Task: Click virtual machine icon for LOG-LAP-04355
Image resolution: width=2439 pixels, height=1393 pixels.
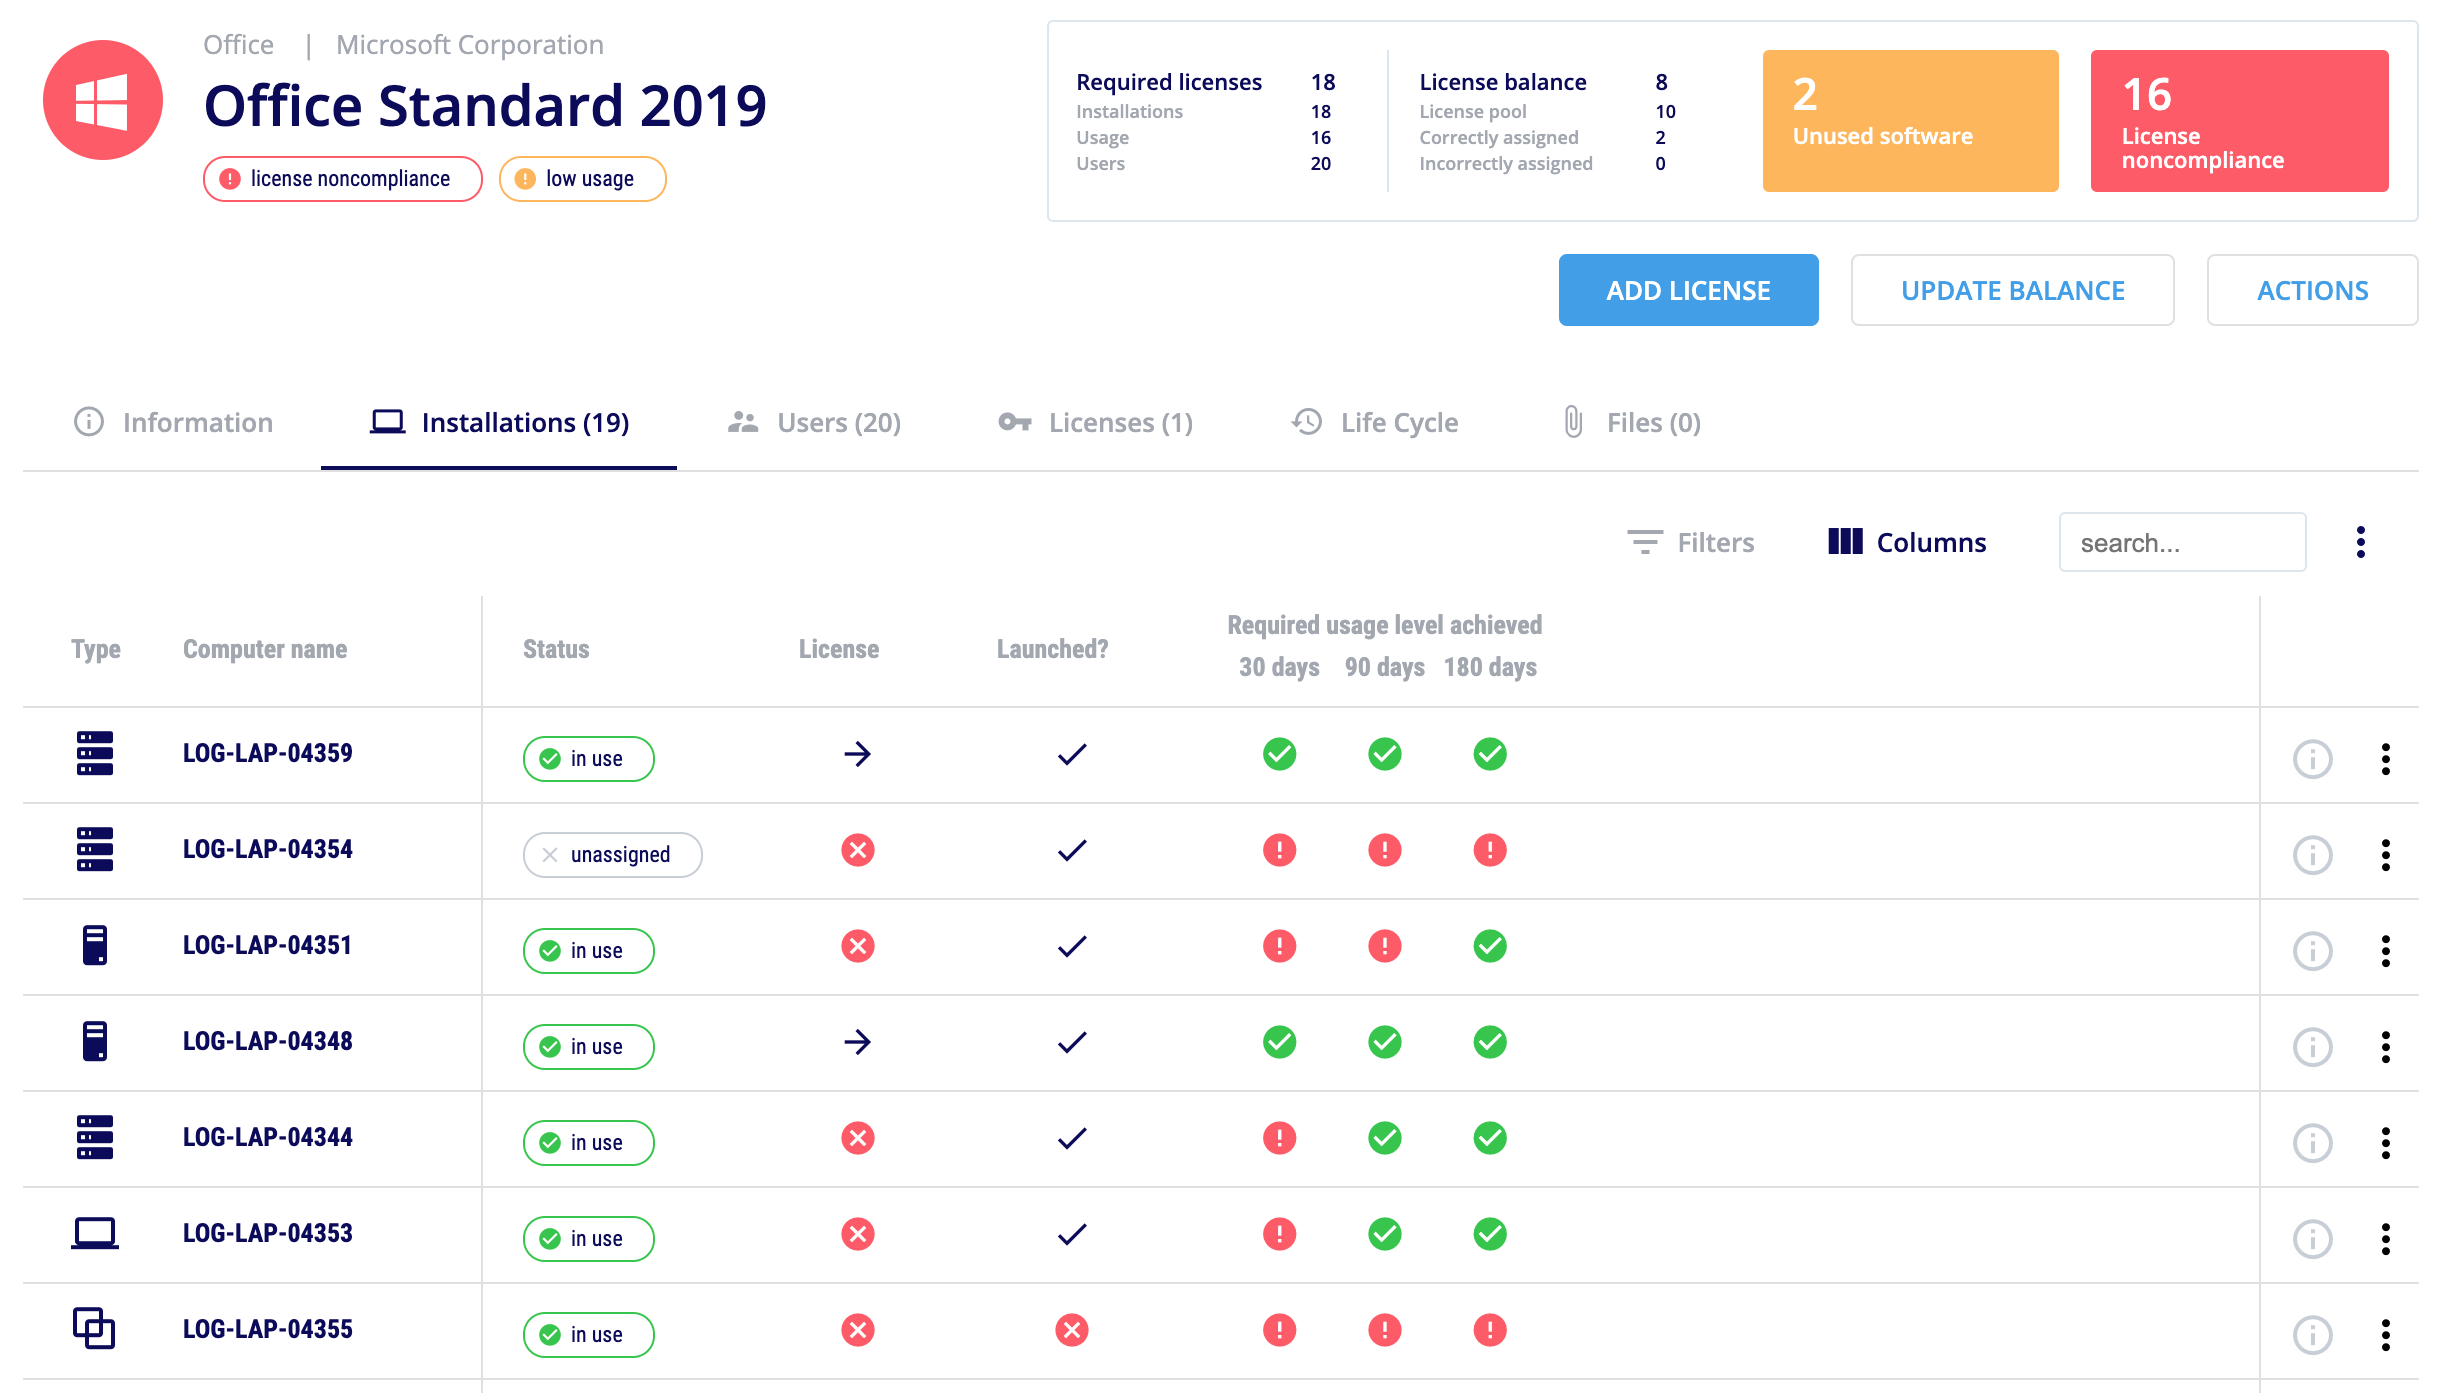Action: coord(94,1328)
